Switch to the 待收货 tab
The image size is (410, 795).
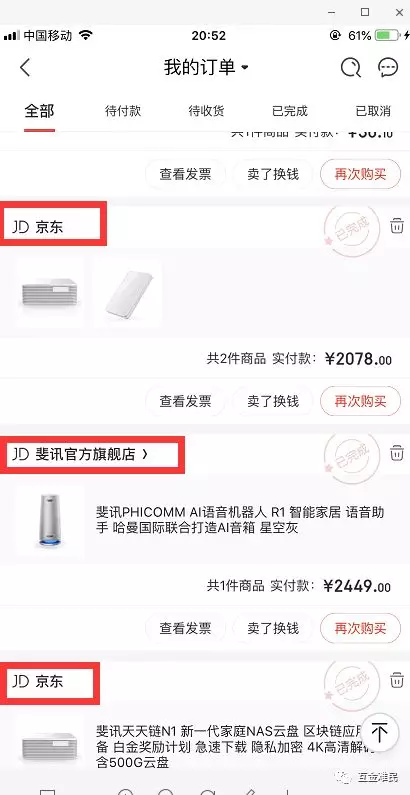(206, 111)
